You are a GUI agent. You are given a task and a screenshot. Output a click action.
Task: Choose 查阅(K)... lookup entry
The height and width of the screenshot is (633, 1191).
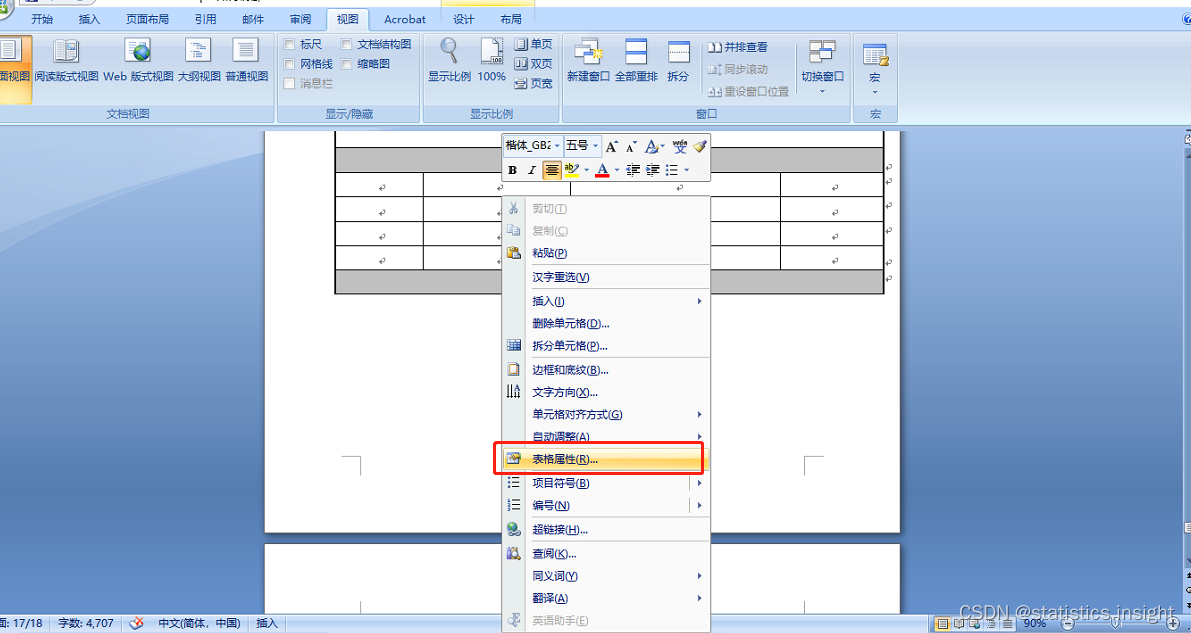click(x=605, y=553)
